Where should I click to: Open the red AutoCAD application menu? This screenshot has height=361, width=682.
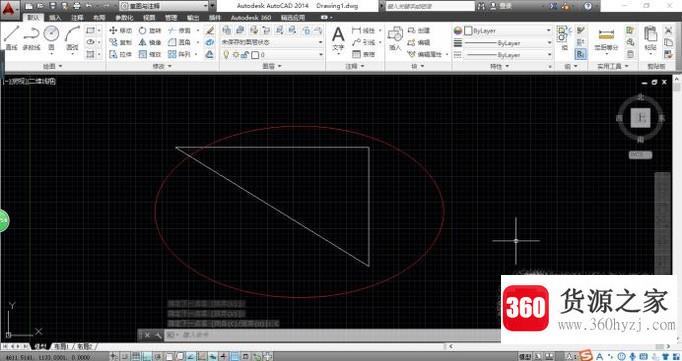[x=10, y=9]
